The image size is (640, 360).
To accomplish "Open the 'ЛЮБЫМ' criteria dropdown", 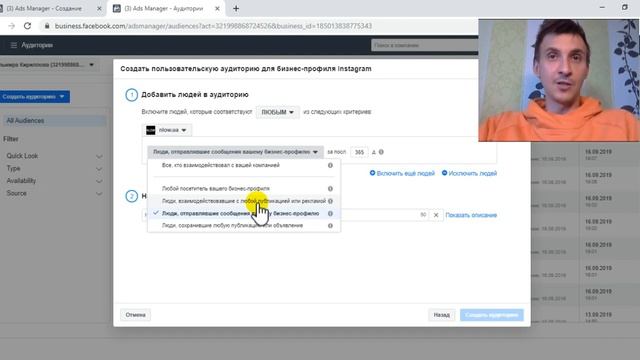I will [x=277, y=112].
